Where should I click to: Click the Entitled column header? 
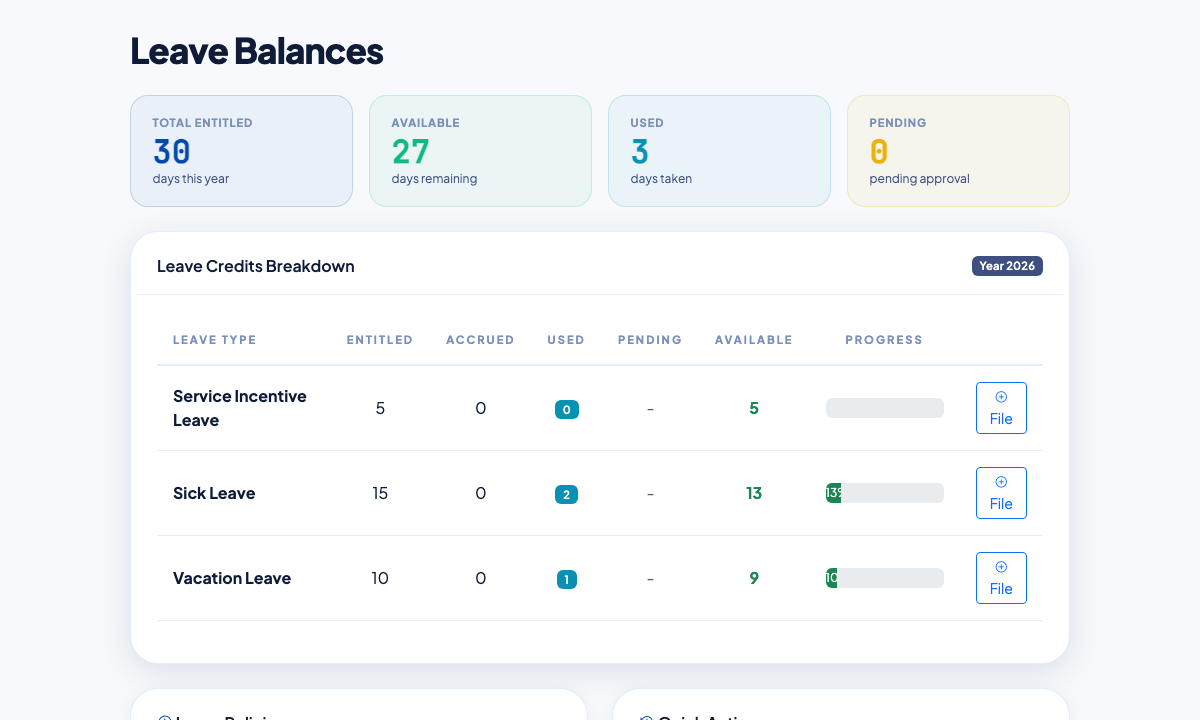point(380,340)
